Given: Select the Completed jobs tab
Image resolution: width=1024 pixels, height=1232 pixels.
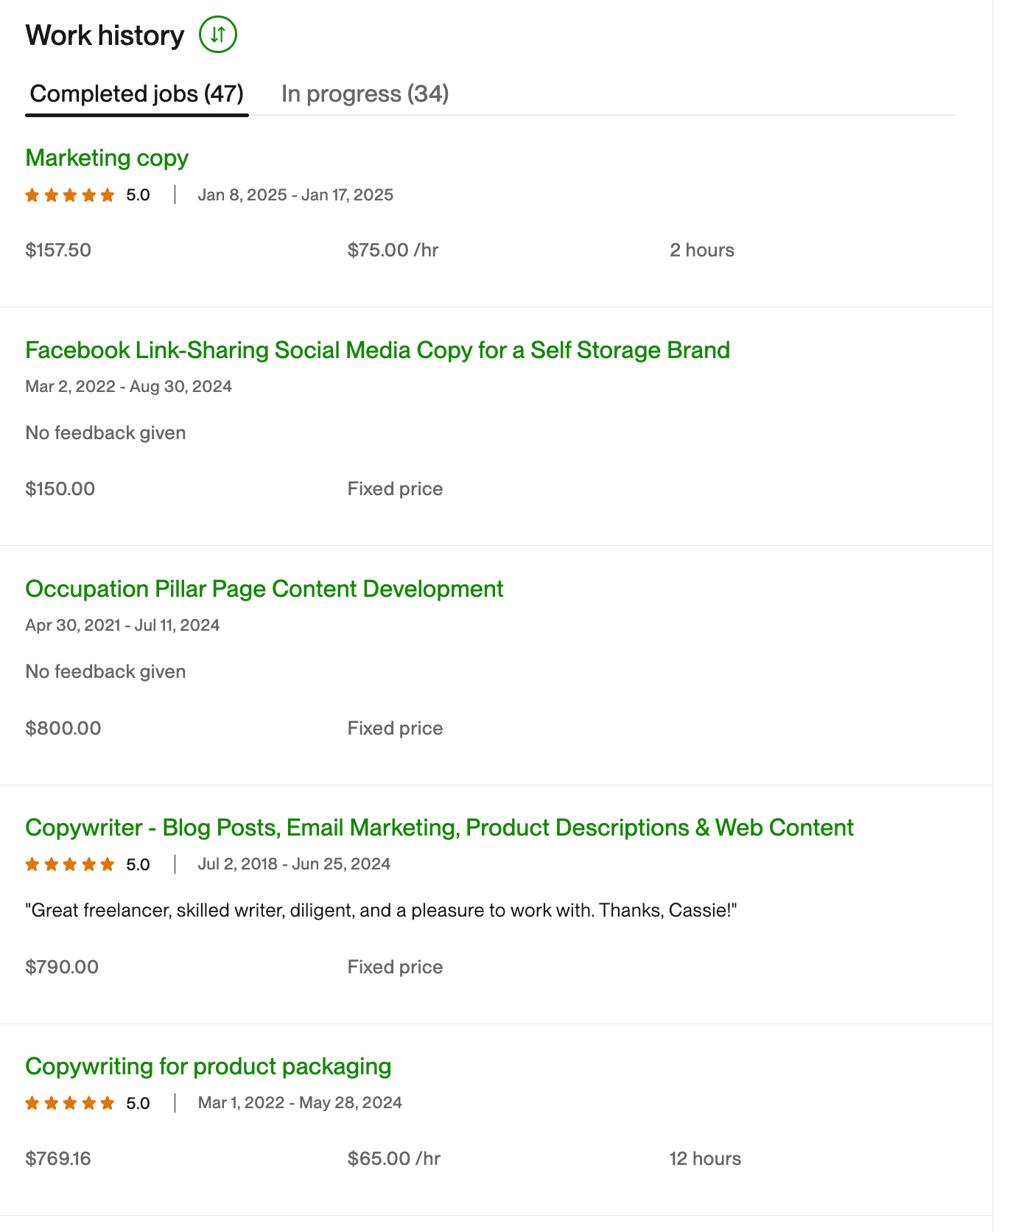Looking at the screenshot, I should pos(137,93).
